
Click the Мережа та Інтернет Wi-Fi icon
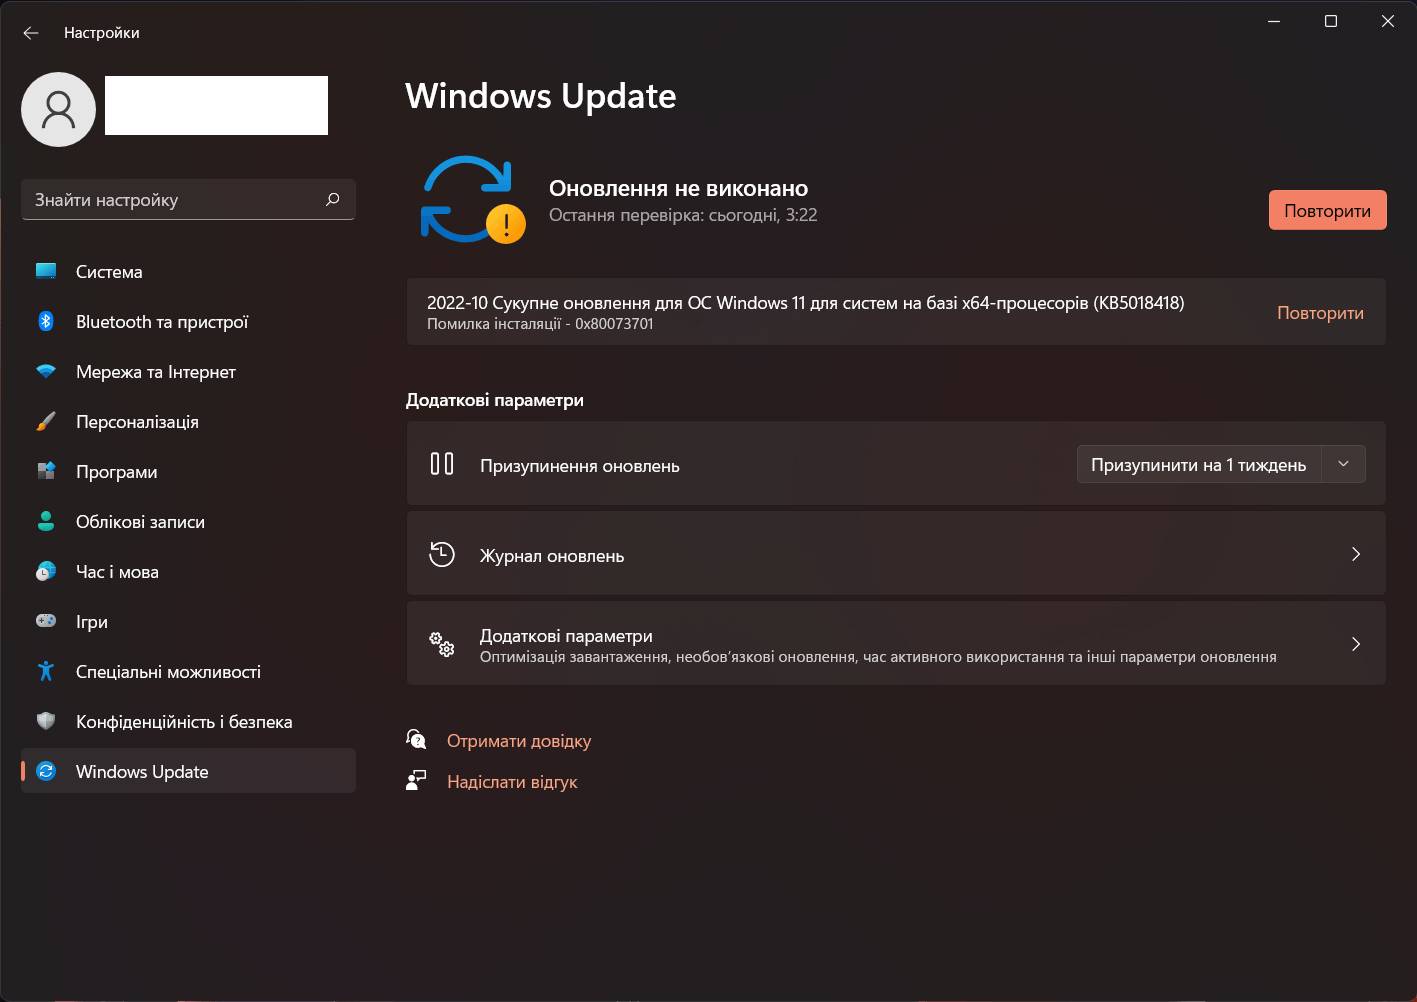pyautogui.click(x=46, y=371)
